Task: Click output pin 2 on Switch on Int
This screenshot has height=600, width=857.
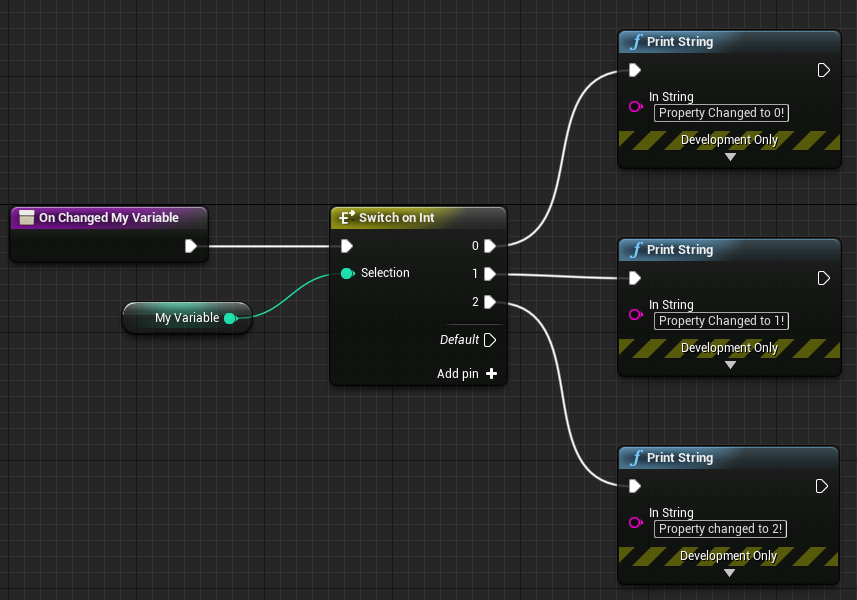Action: click(490, 301)
